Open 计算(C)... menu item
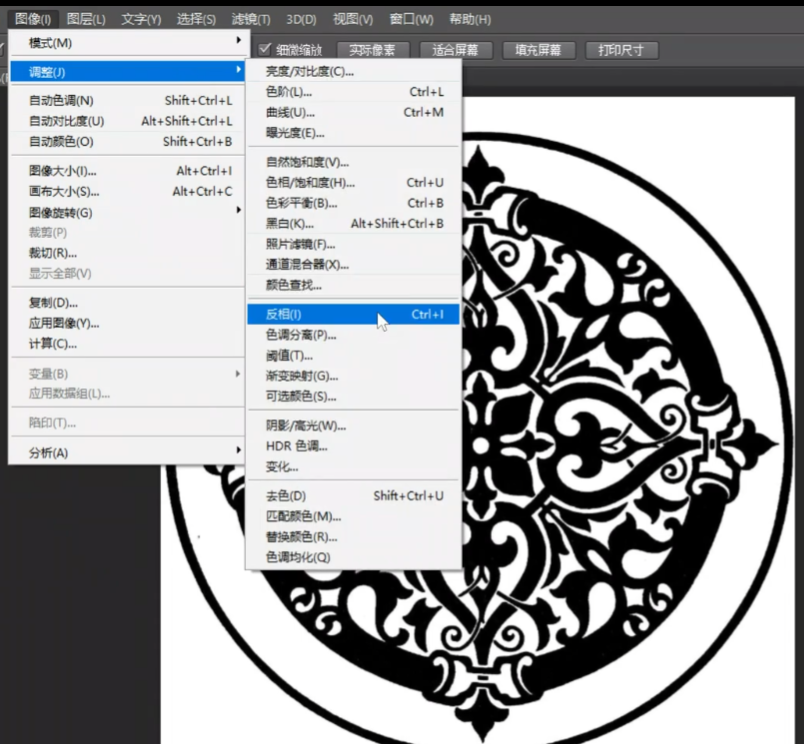The image size is (804, 744). 127,344
